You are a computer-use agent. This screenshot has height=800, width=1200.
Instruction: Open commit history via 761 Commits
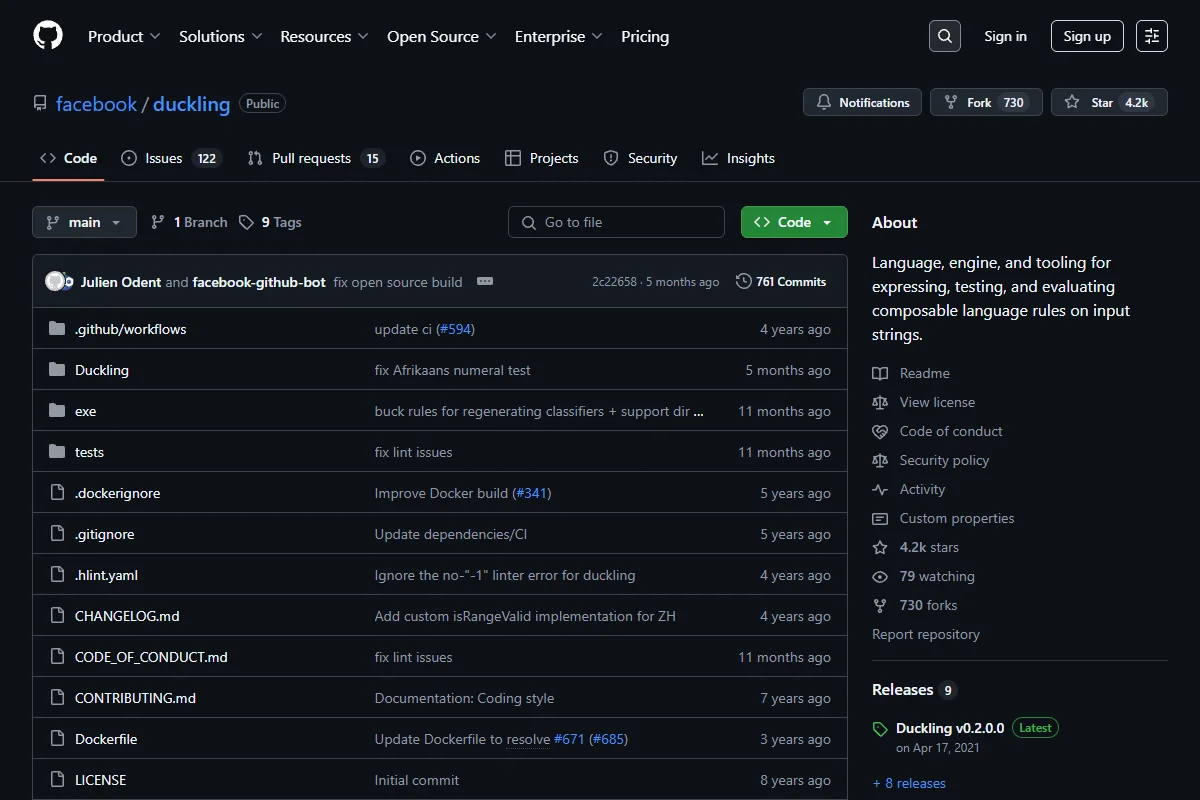(x=781, y=282)
